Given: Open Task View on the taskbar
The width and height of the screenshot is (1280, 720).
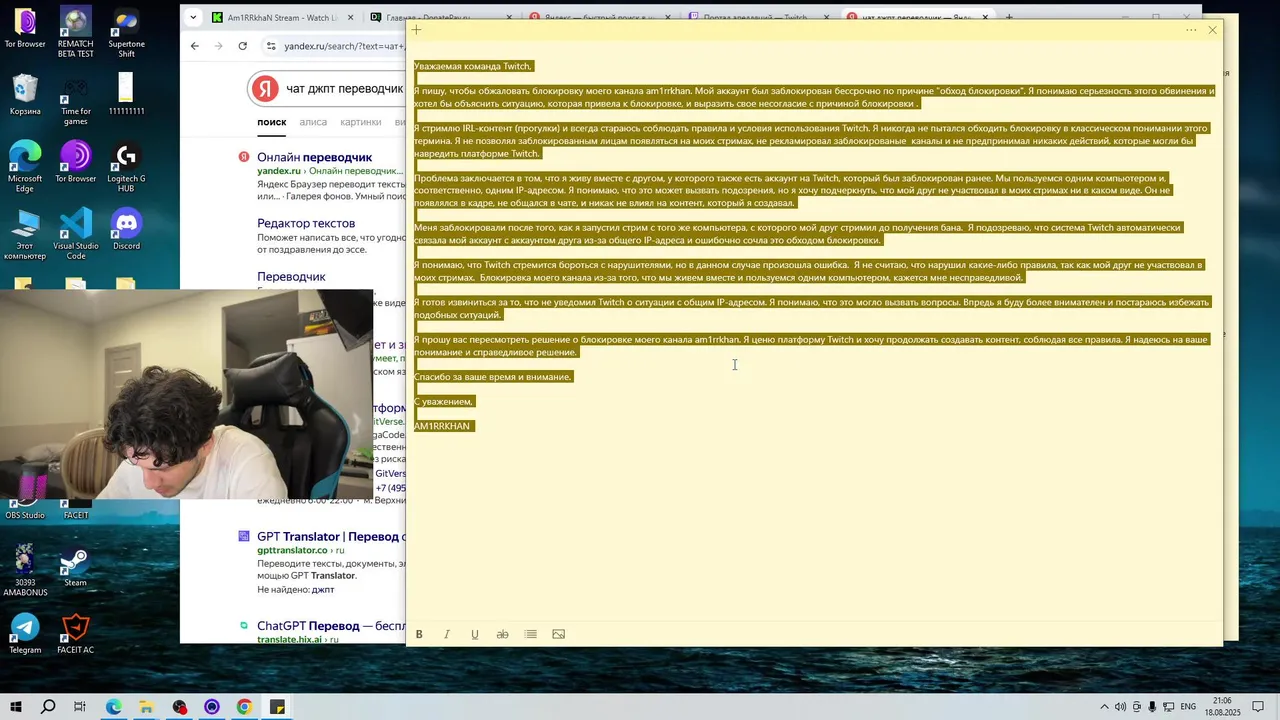Looking at the screenshot, I should click(x=80, y=707).
